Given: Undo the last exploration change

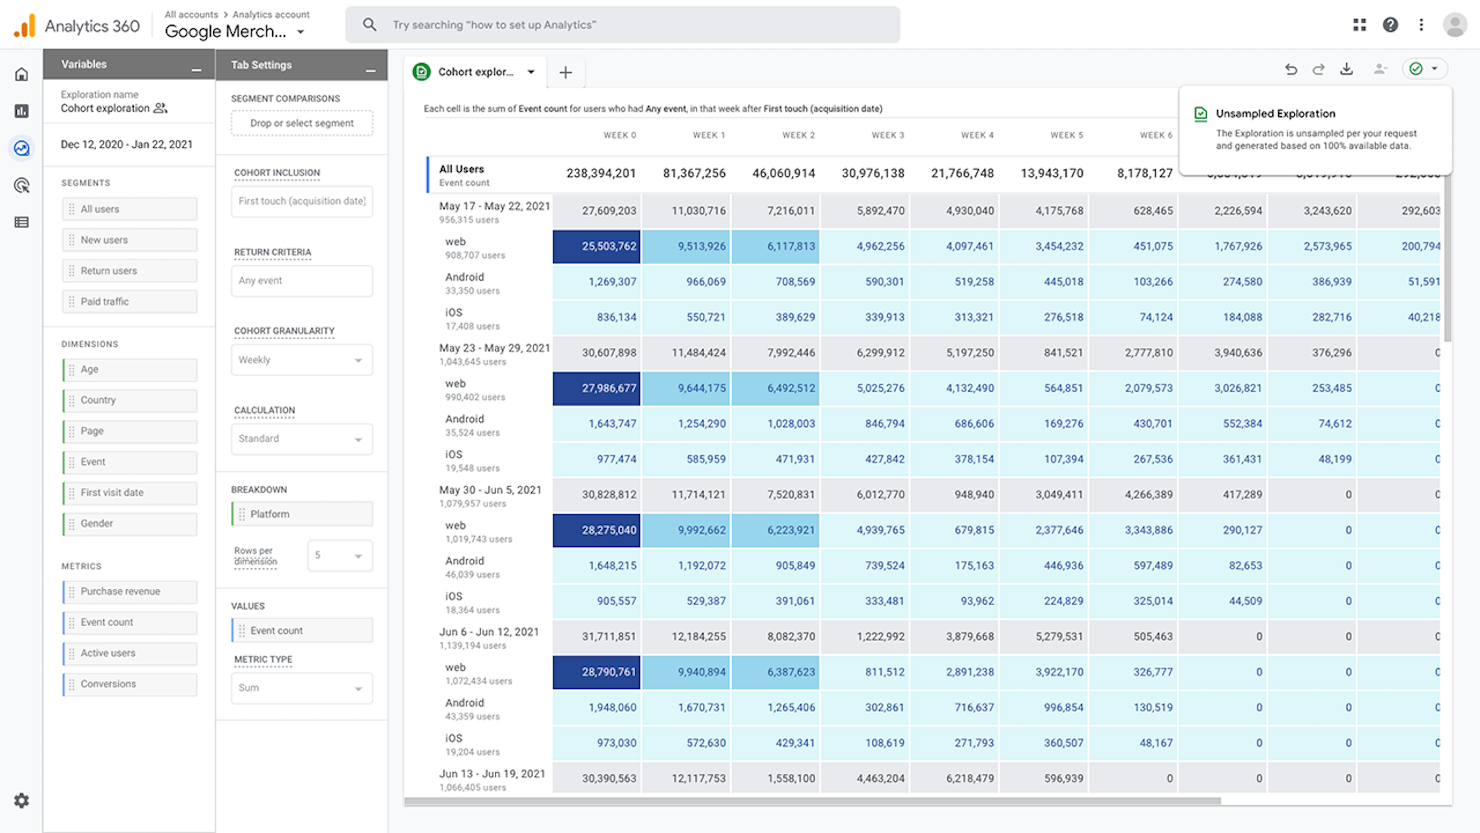Looking at the screenshot, I should point(1291,70).
